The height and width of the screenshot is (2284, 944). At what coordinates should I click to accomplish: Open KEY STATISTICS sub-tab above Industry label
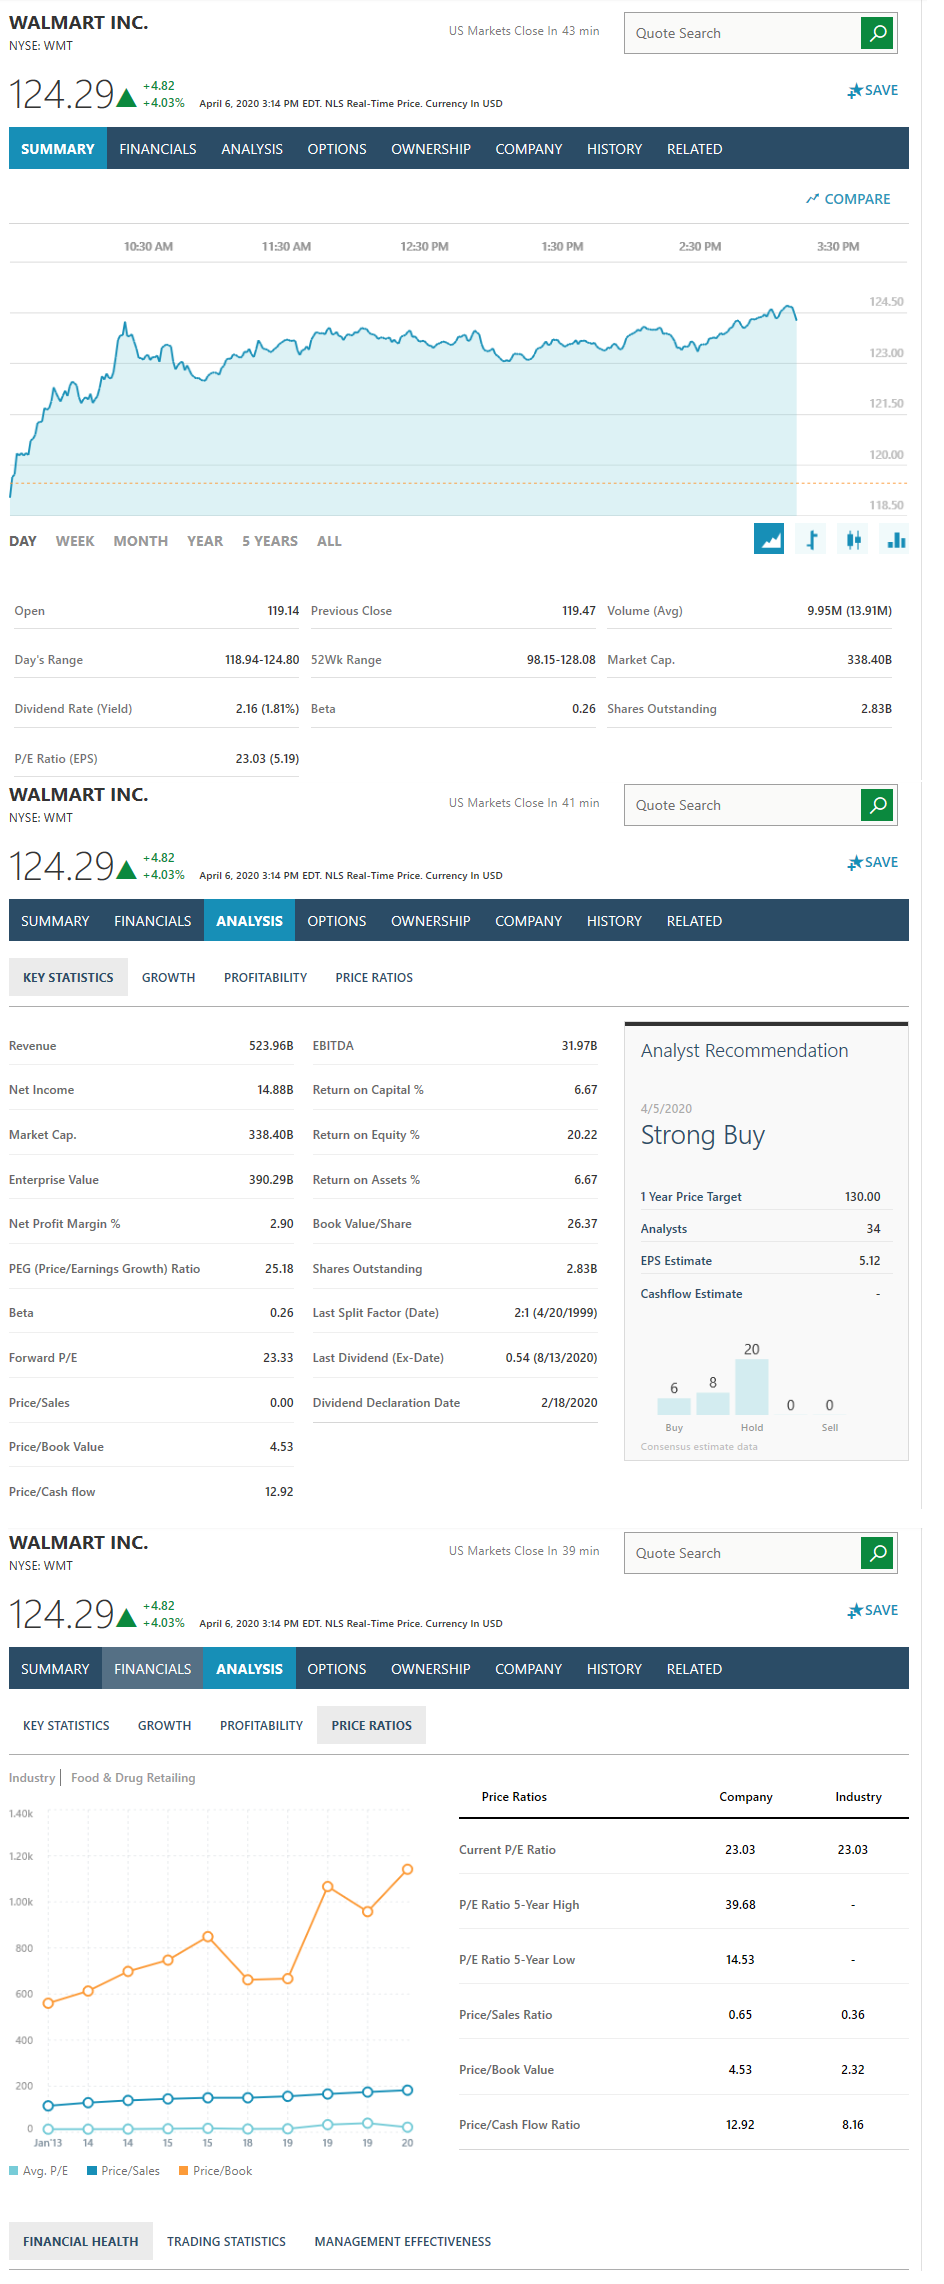pyautogui.click(x=66, y=1725)
